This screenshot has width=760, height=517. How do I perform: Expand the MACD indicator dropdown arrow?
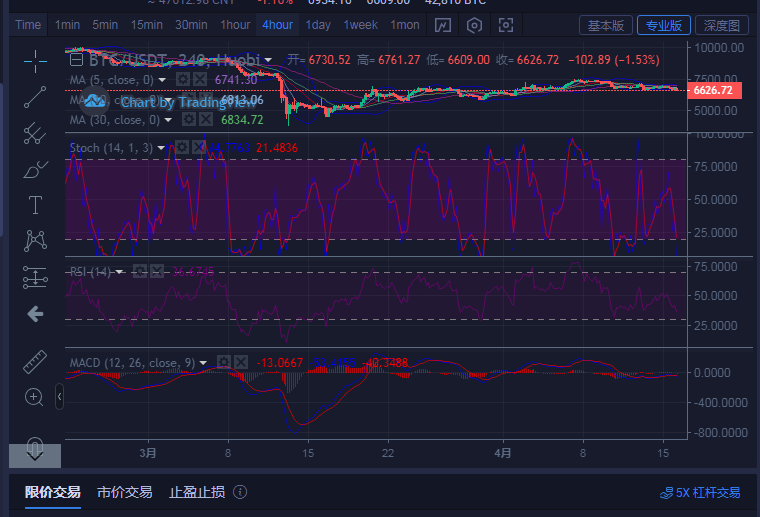tap(203, 362)
